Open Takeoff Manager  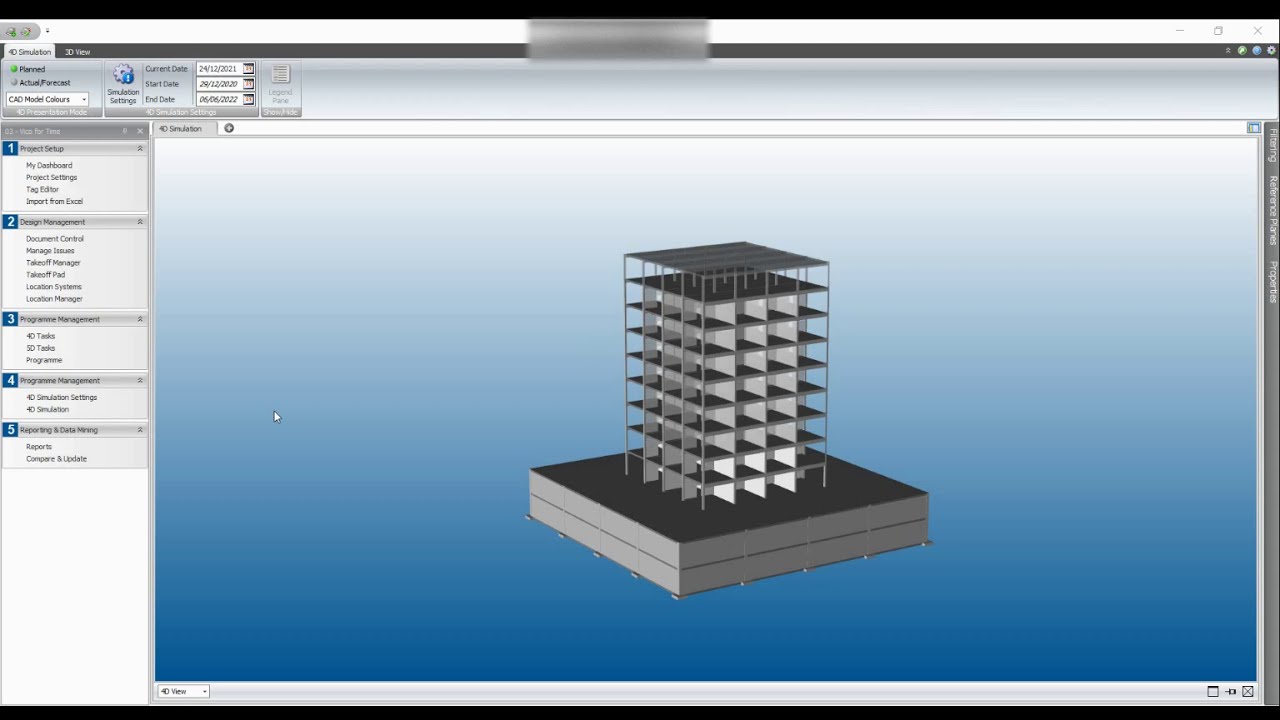(53, 263)
